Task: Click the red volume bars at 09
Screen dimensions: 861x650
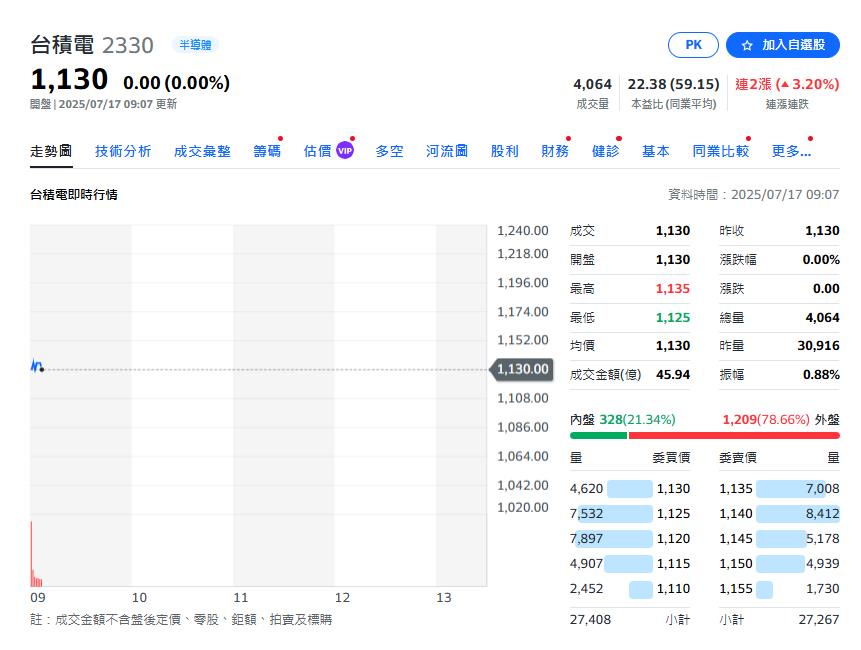Action: click(36, 554)
